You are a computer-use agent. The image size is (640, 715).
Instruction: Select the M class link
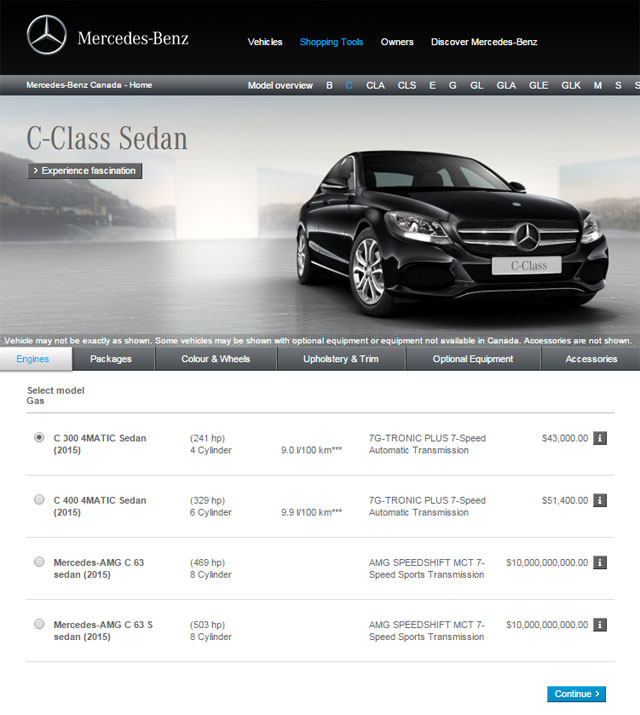[x=598, y=85]
